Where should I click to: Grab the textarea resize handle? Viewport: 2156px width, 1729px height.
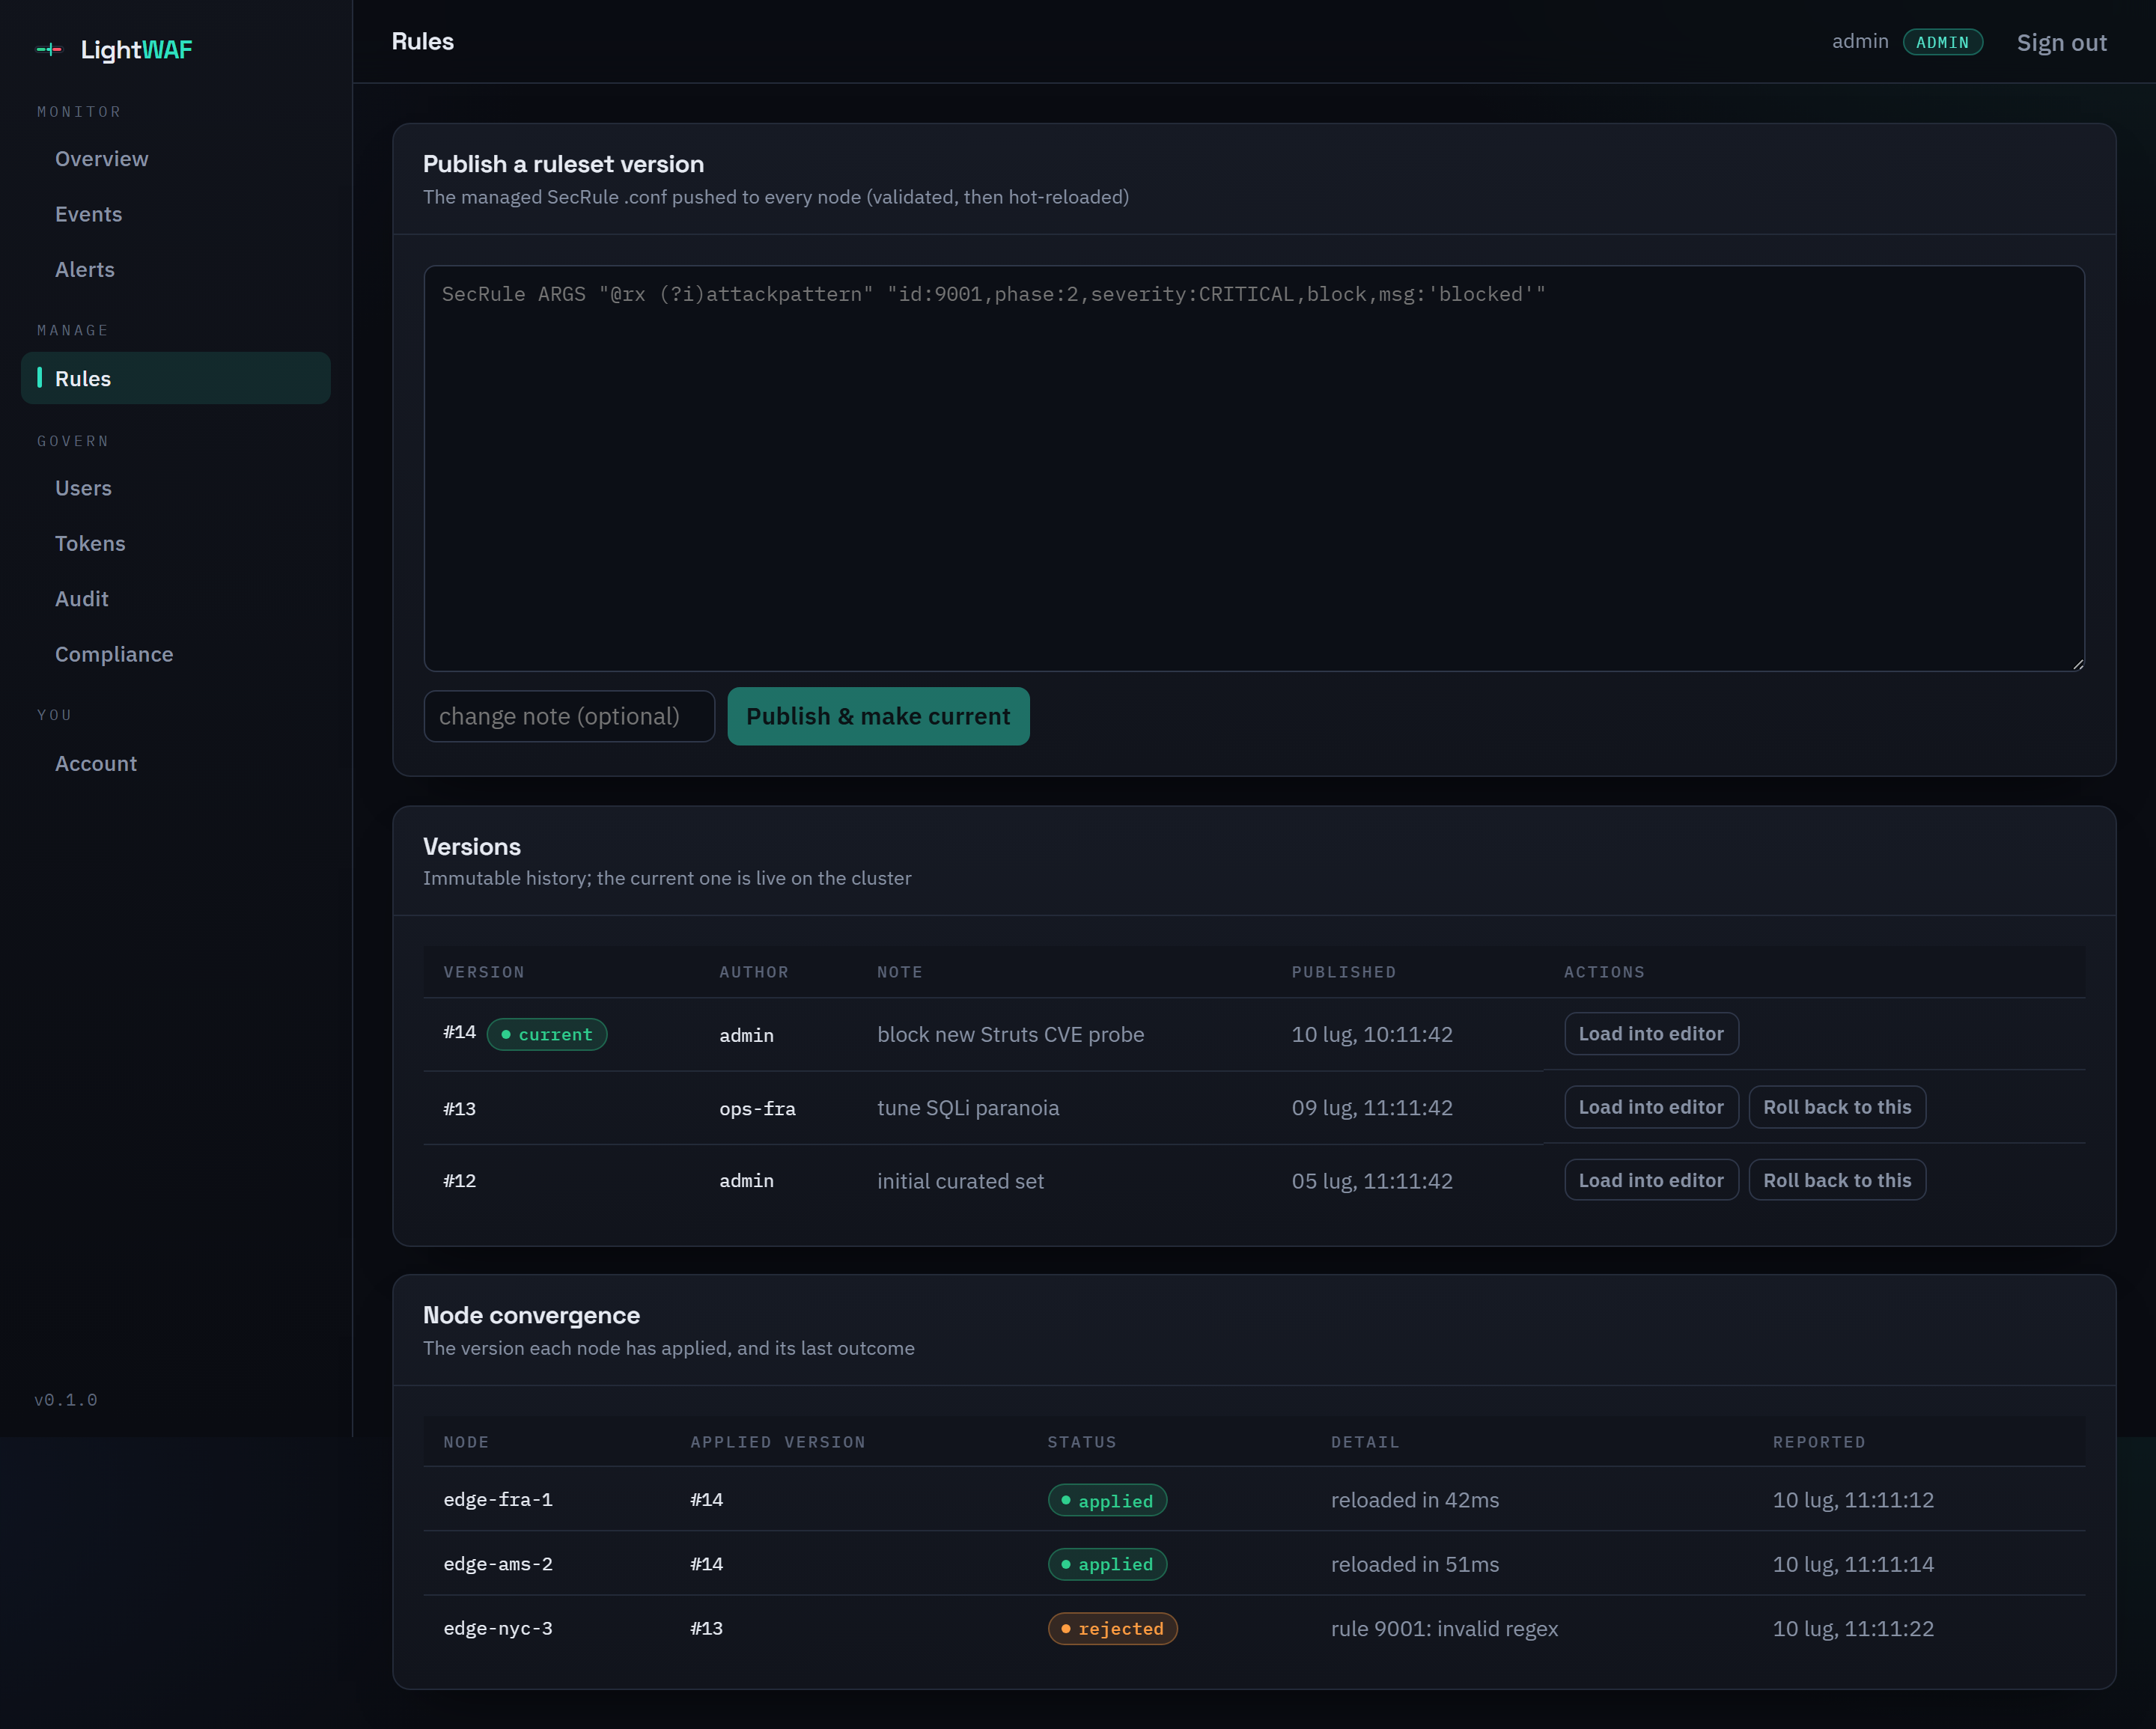coord(2078,664)
